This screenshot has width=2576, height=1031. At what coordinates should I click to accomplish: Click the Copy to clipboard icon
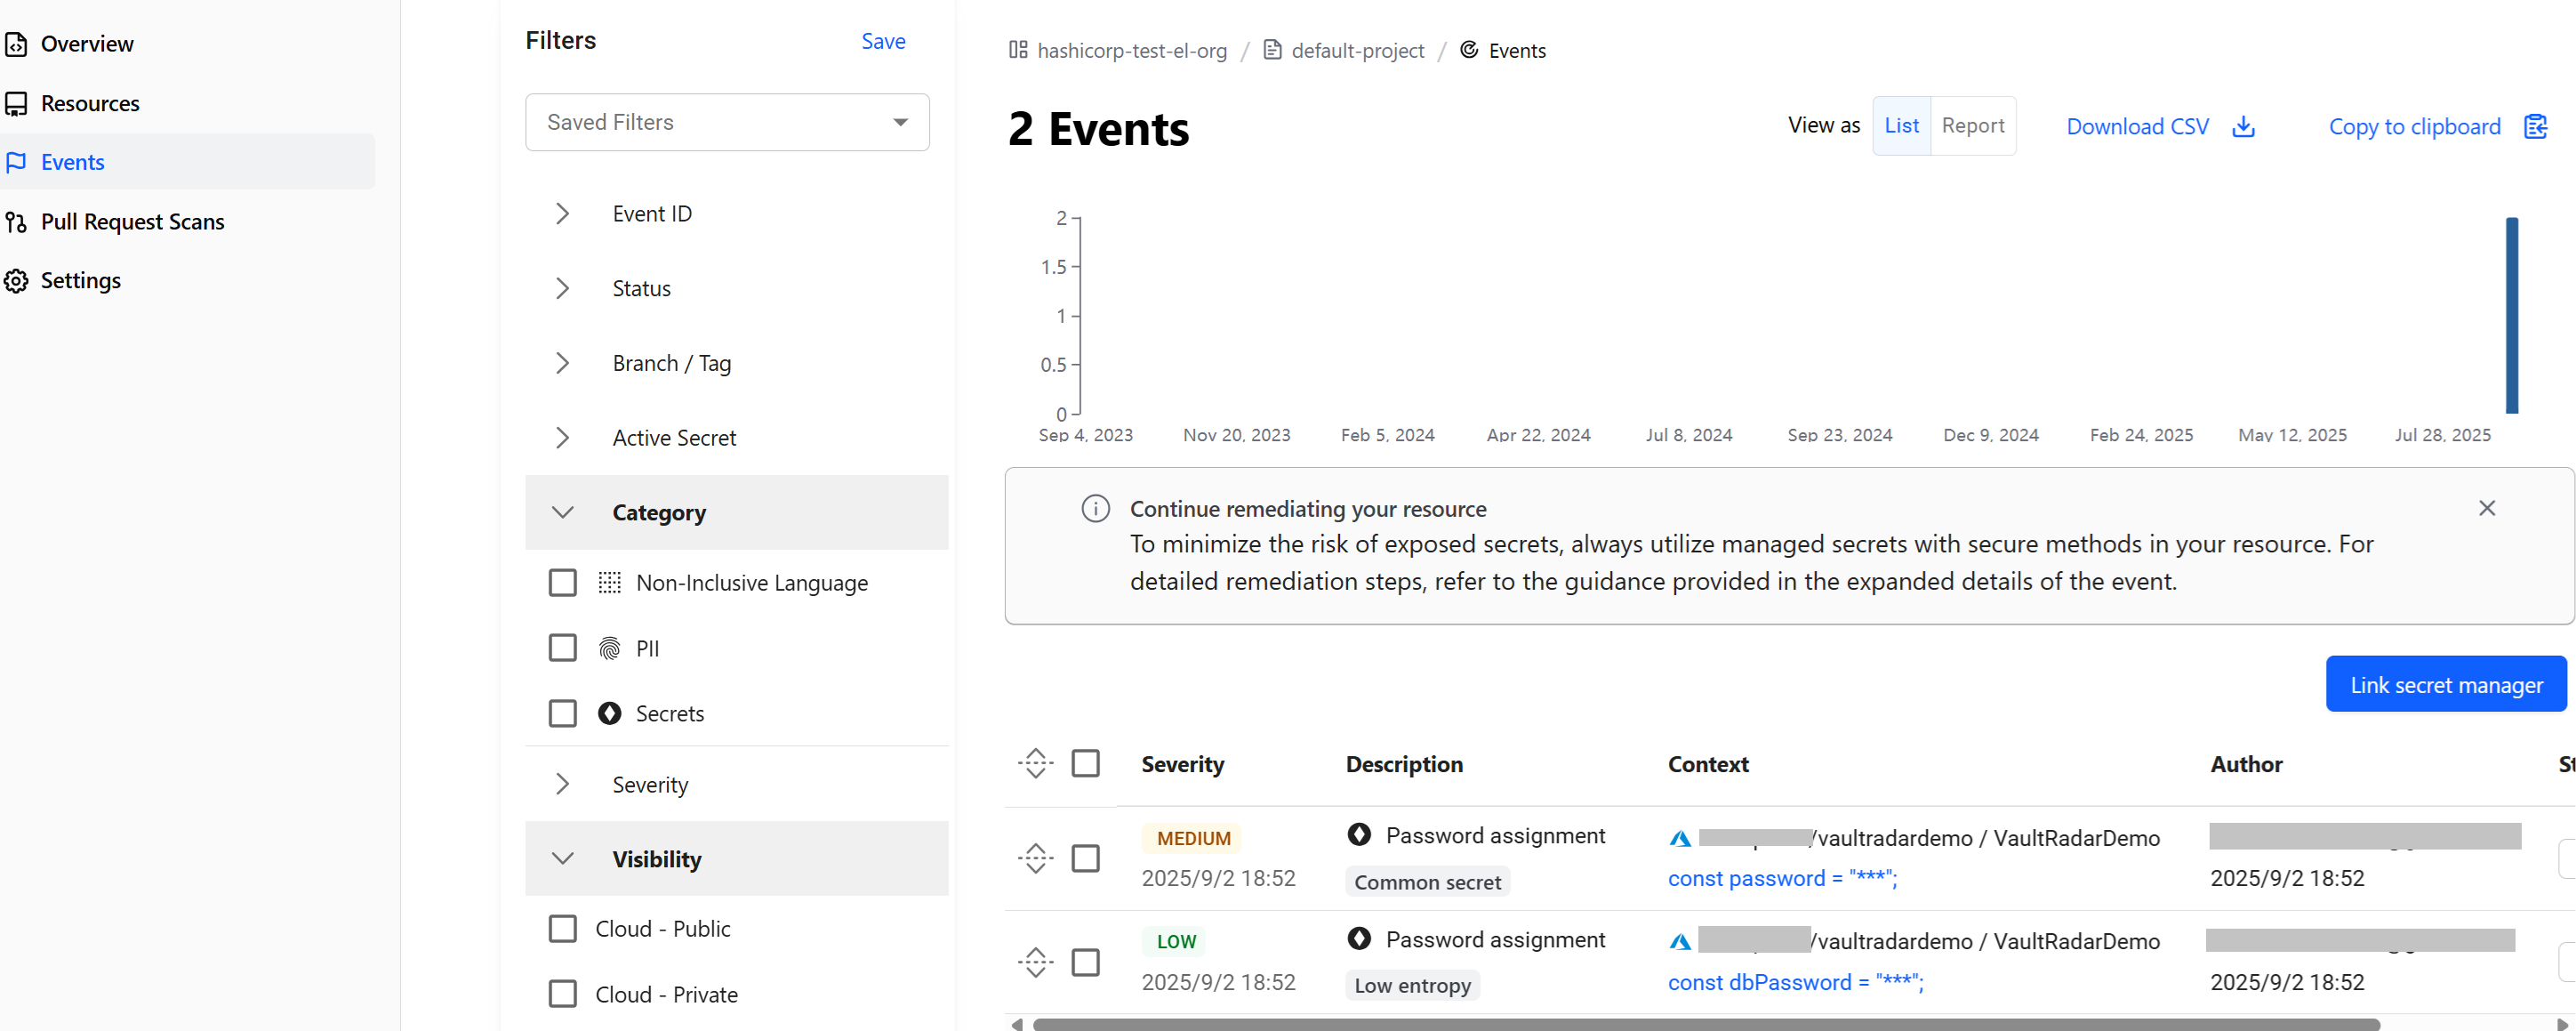click(2534, 127)
